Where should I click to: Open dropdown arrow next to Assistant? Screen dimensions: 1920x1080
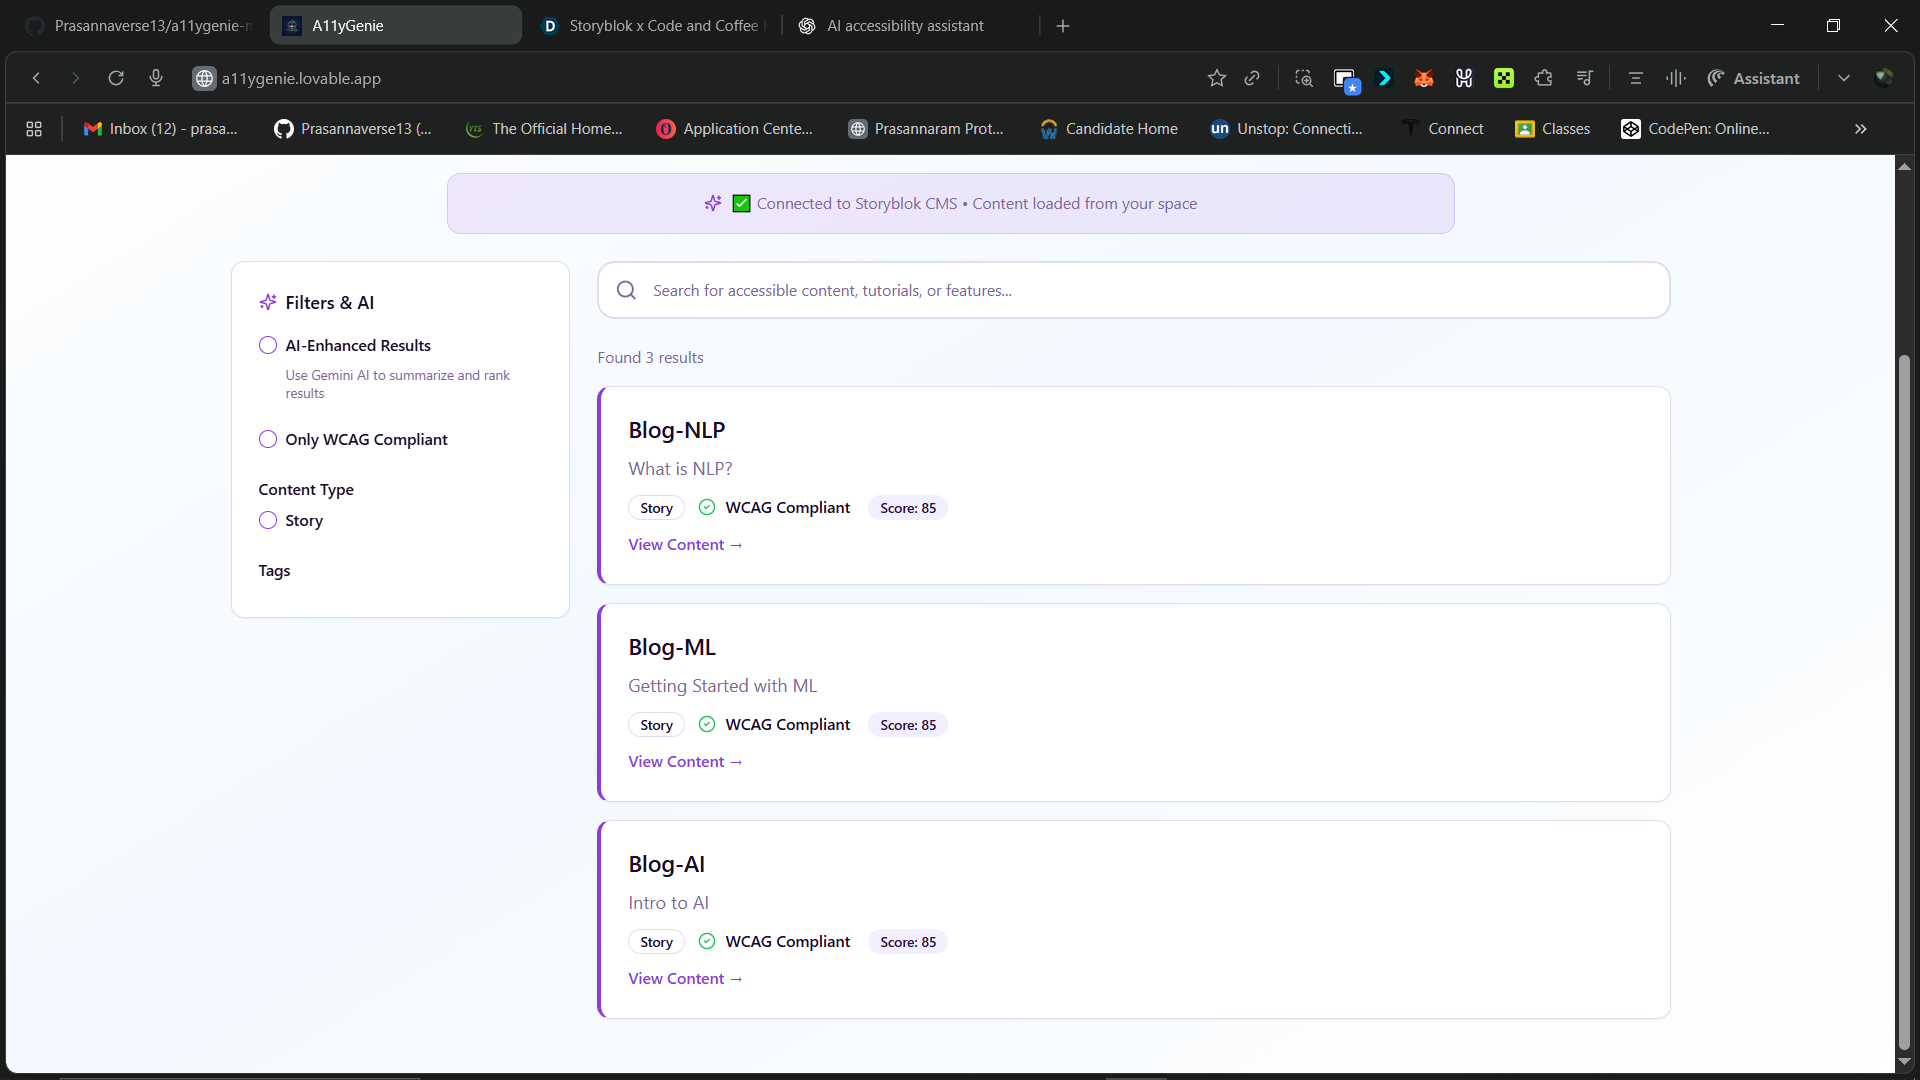point(1843,78)
